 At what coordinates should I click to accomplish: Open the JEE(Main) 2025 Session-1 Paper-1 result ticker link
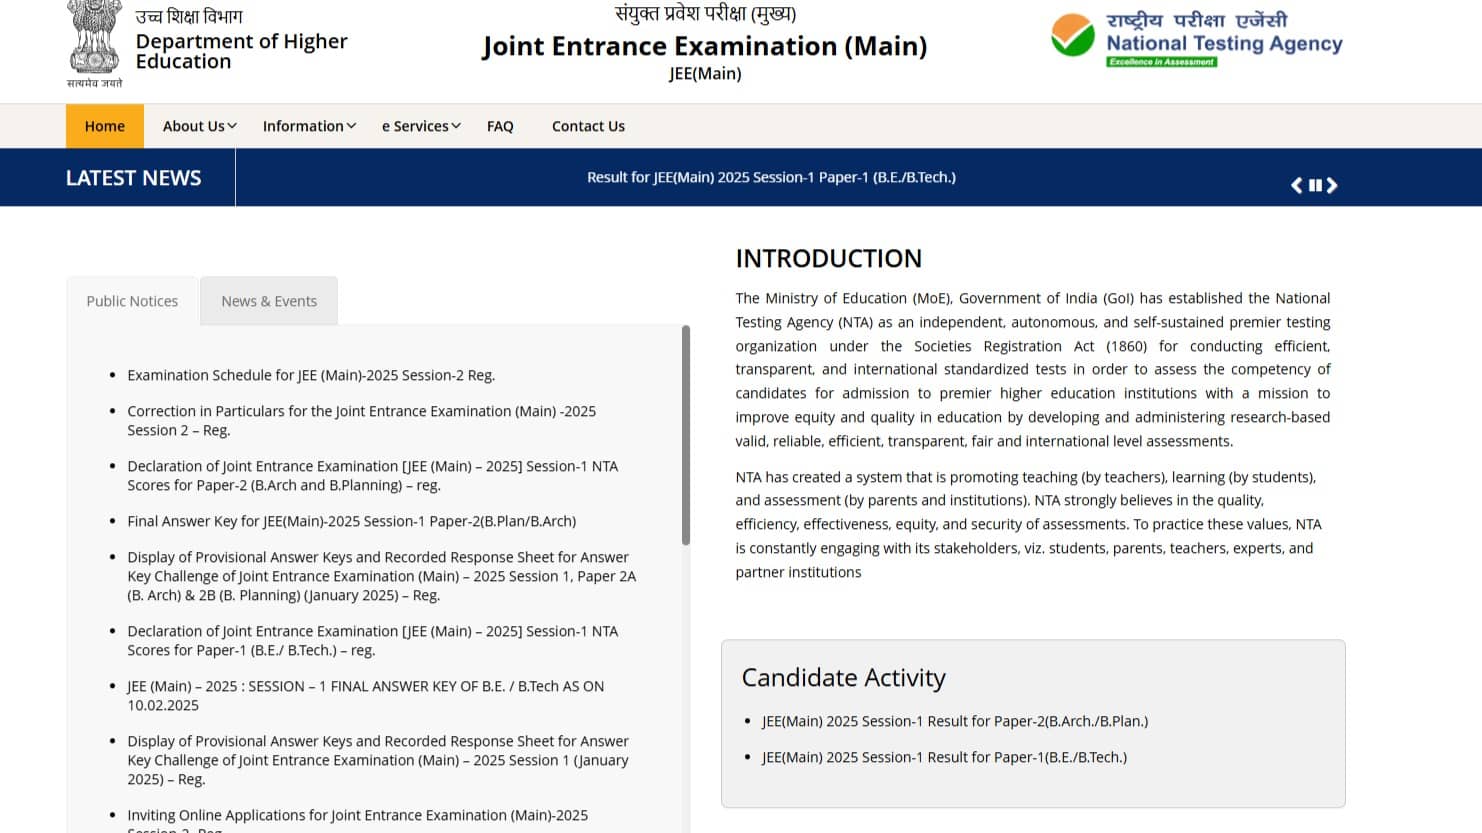pos(771,177)
